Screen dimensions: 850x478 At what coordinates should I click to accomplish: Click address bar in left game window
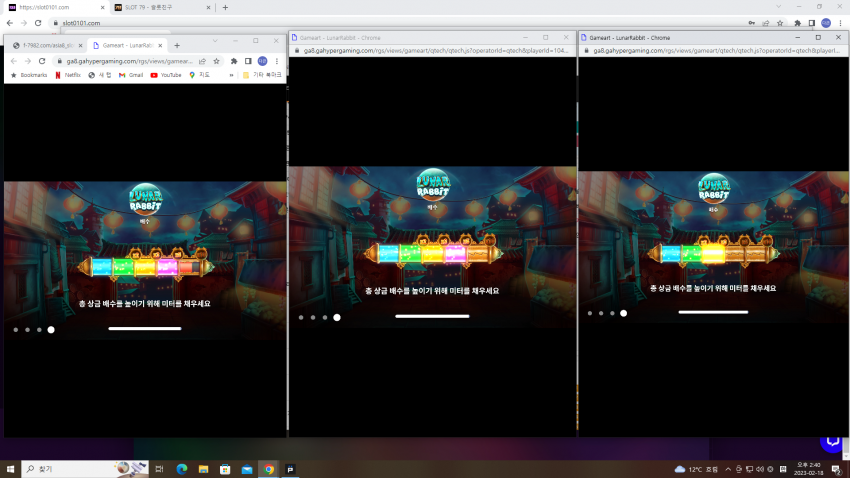coord(129,61)
